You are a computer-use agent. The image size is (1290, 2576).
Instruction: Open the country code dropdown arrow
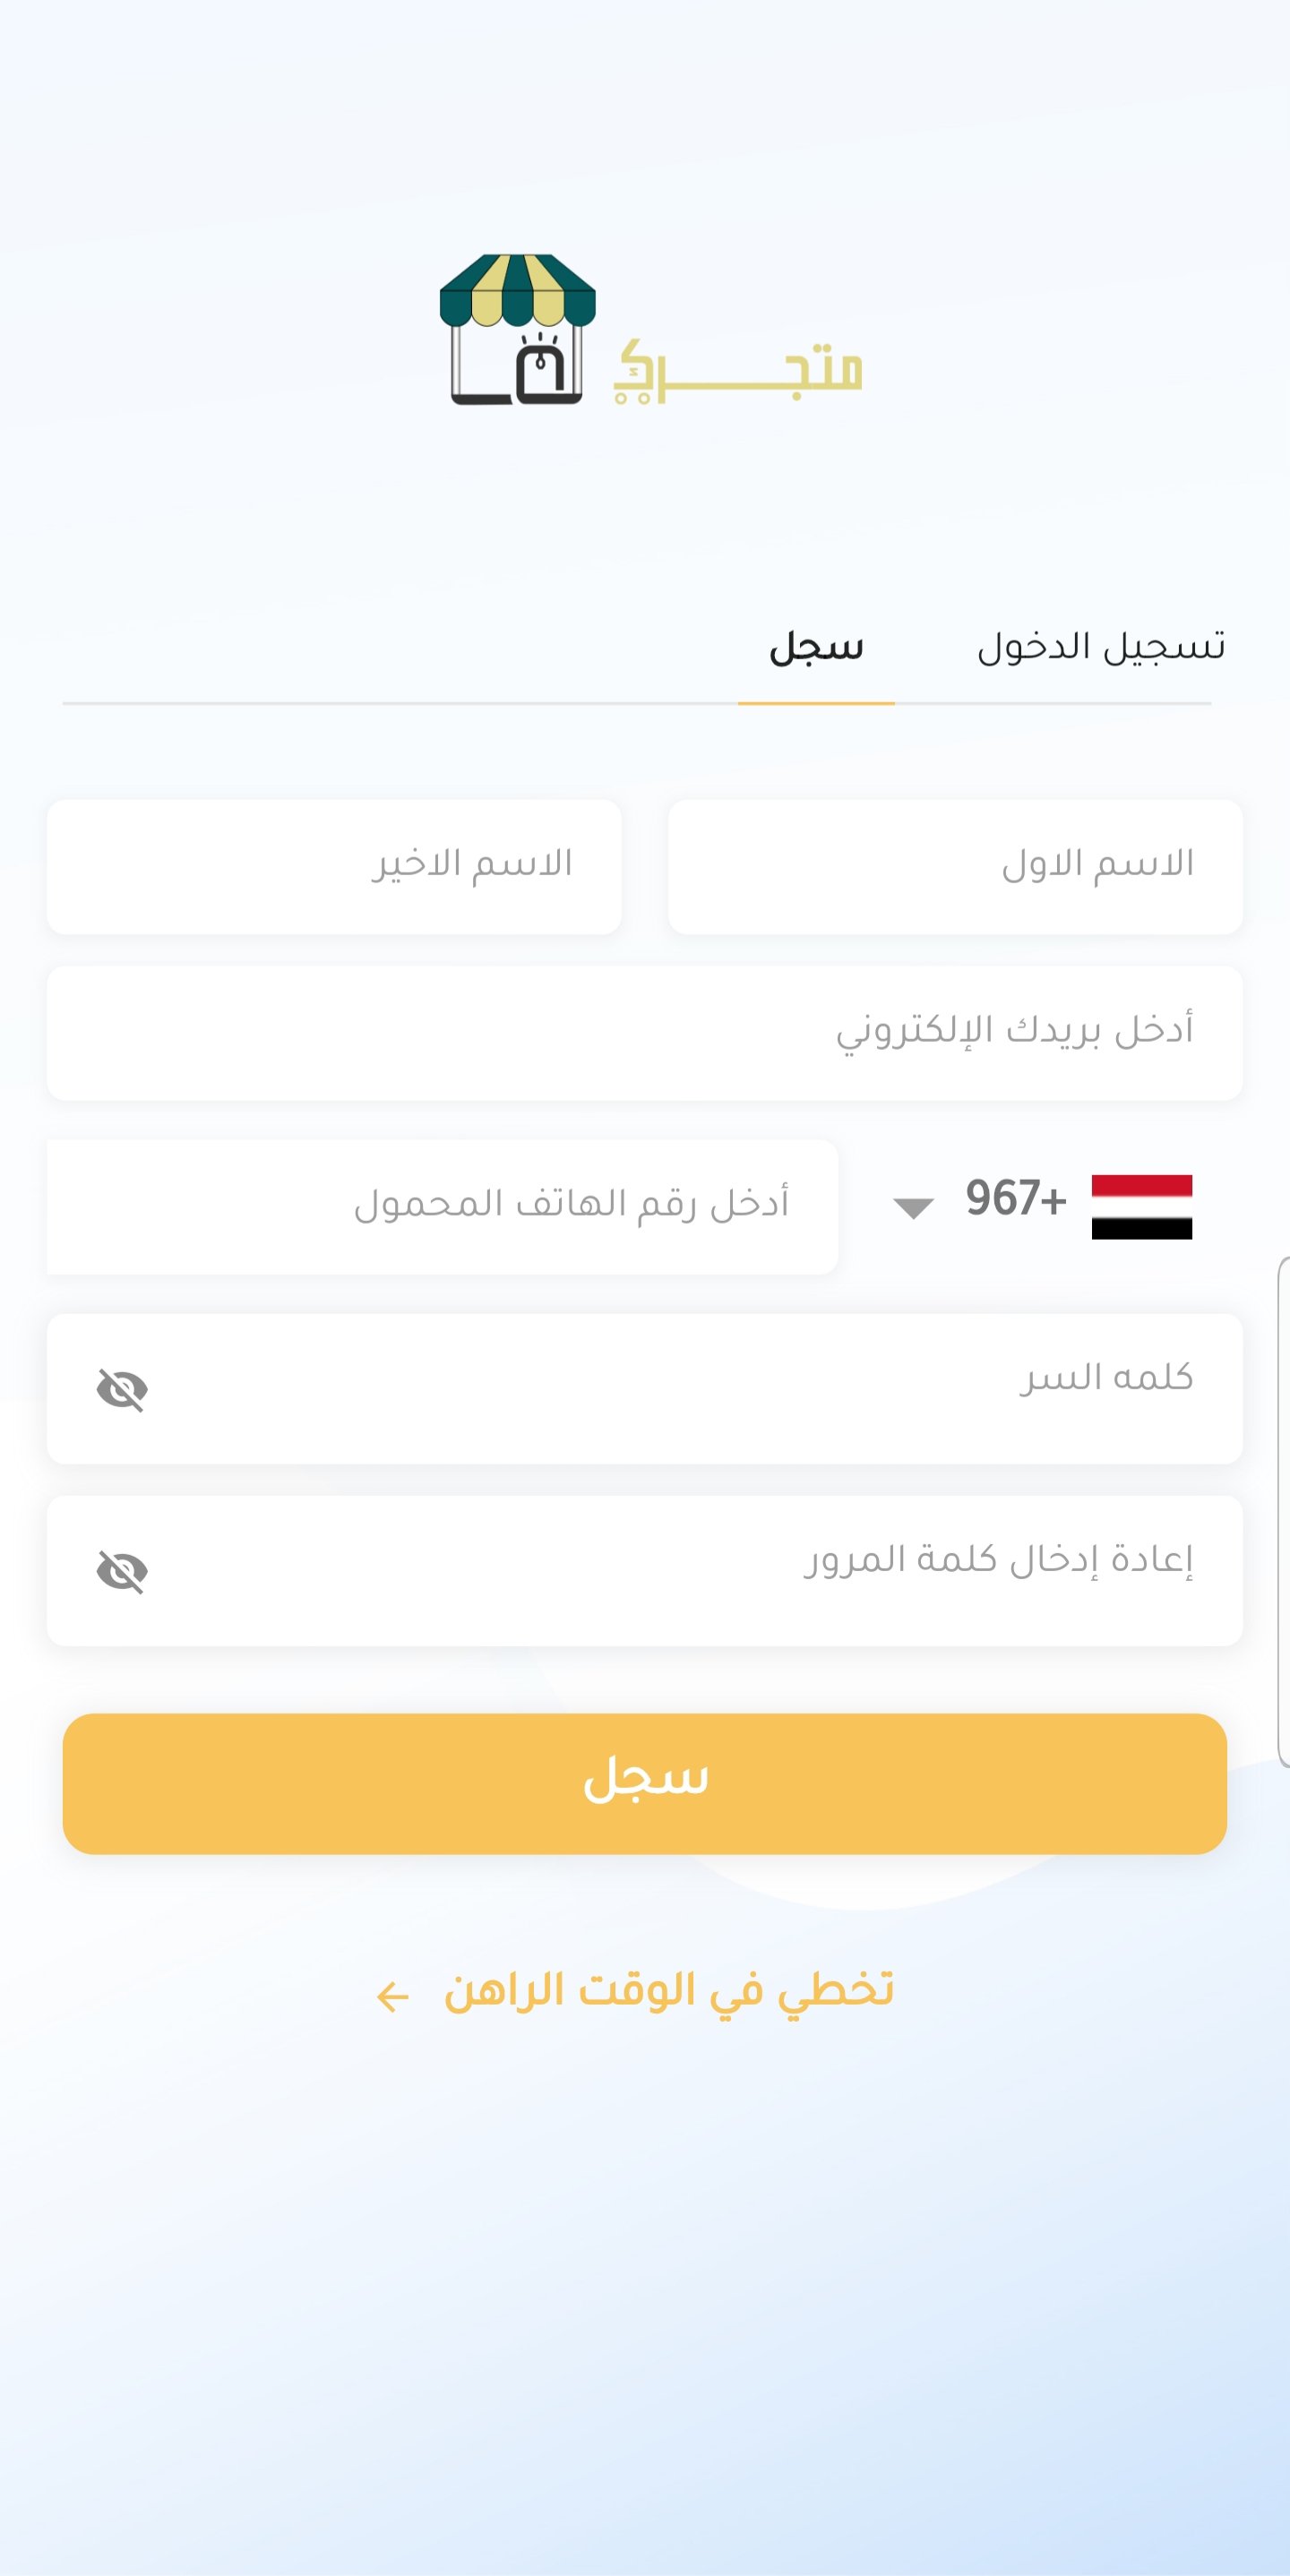[x=912, y=1208]
